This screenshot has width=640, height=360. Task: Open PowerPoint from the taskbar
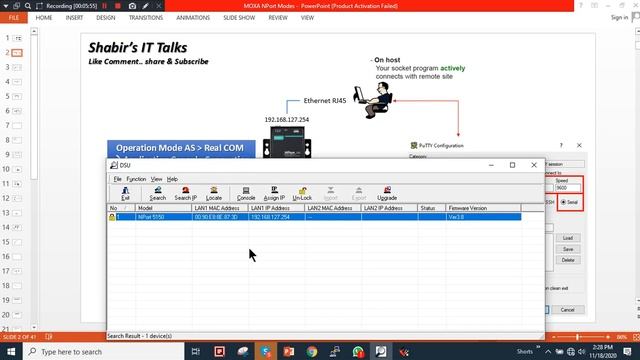pyautogui.click(x=289, y=351)
